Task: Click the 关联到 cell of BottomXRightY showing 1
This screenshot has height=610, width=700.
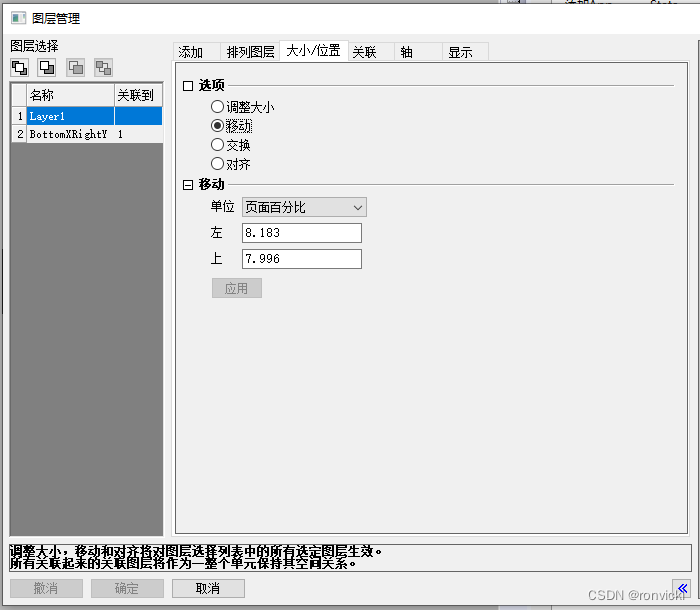Action: pos(138,134)
